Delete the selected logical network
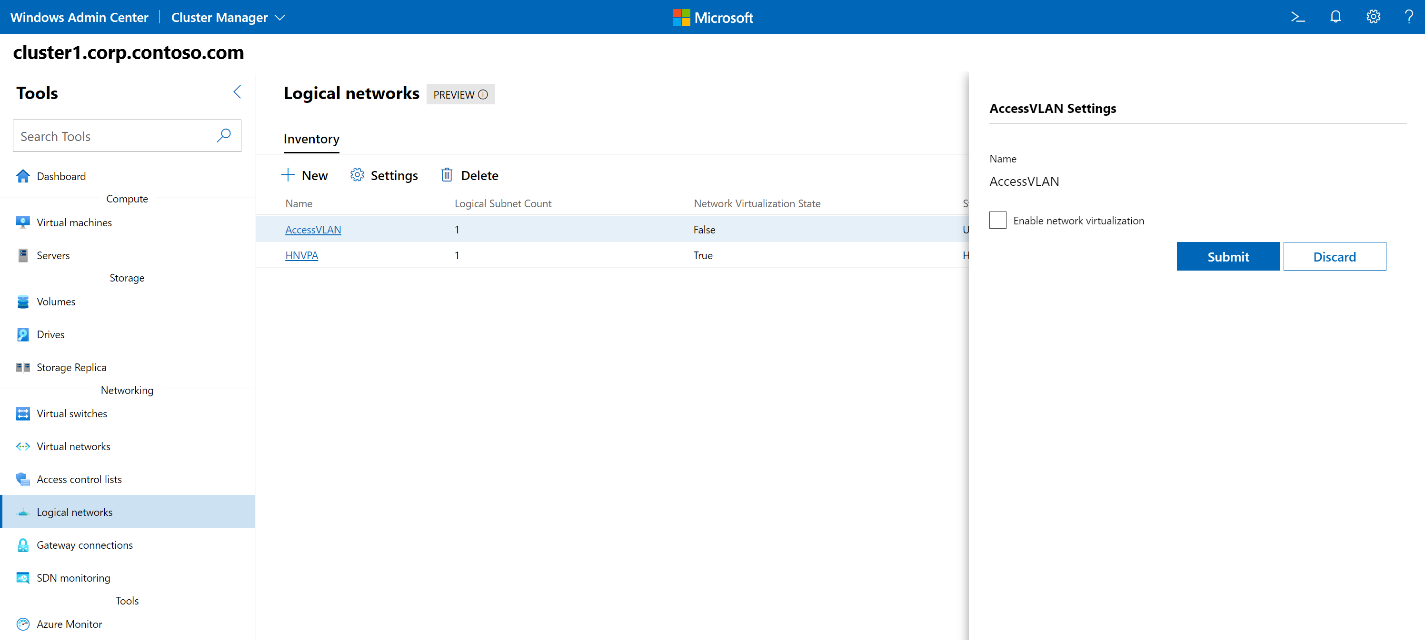 469,175
